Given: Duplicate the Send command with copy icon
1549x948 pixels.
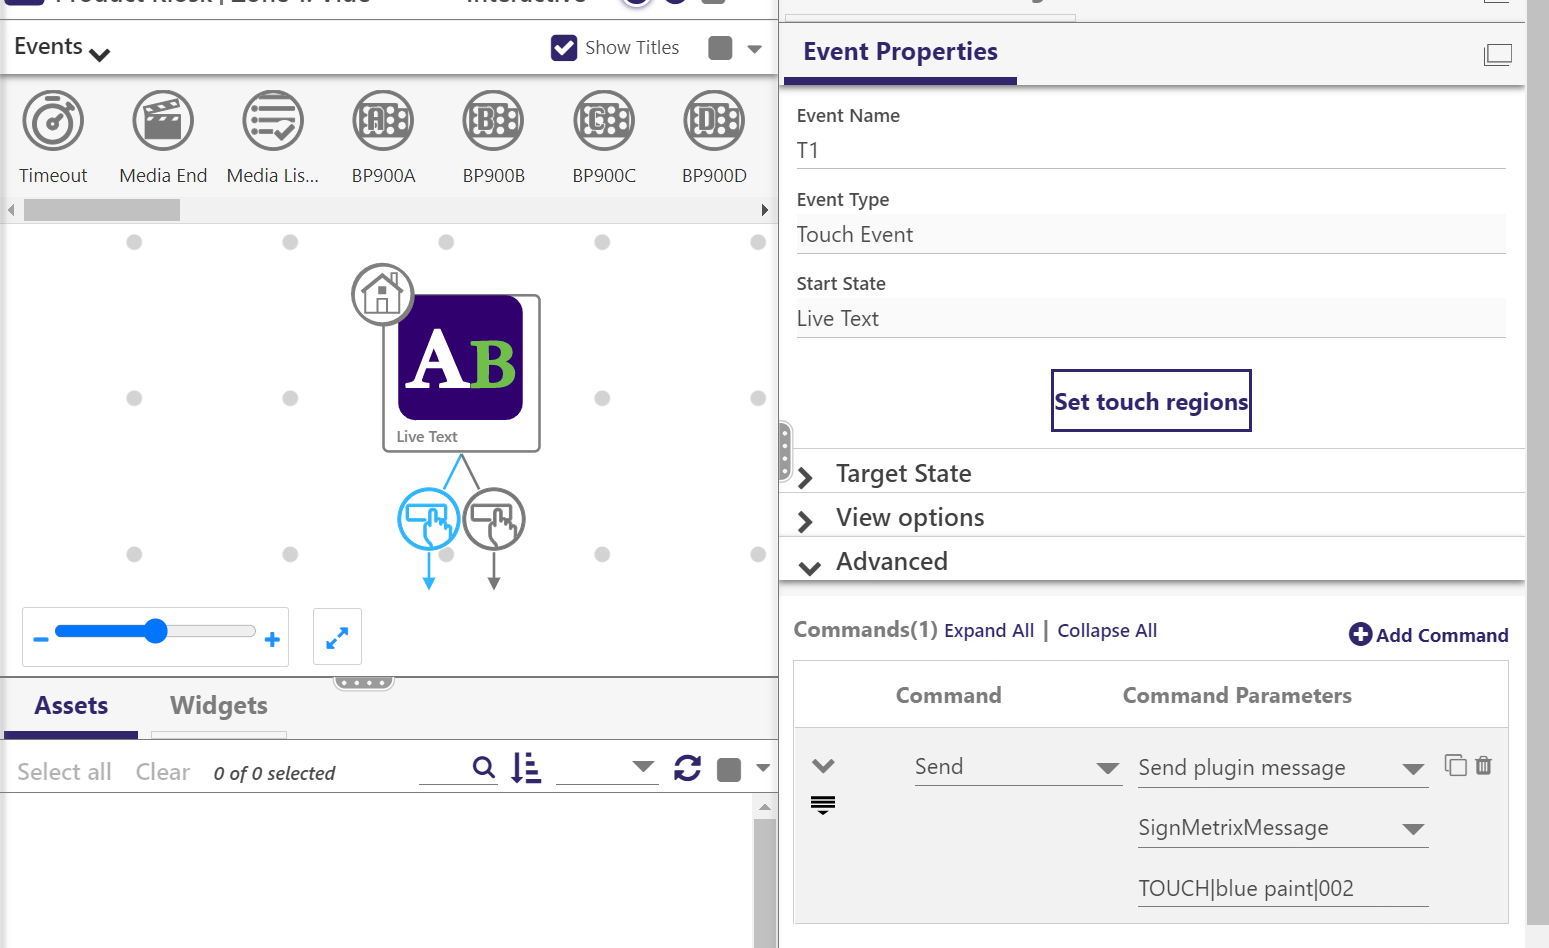Looking at the screenshot, I should [1455, 766].
